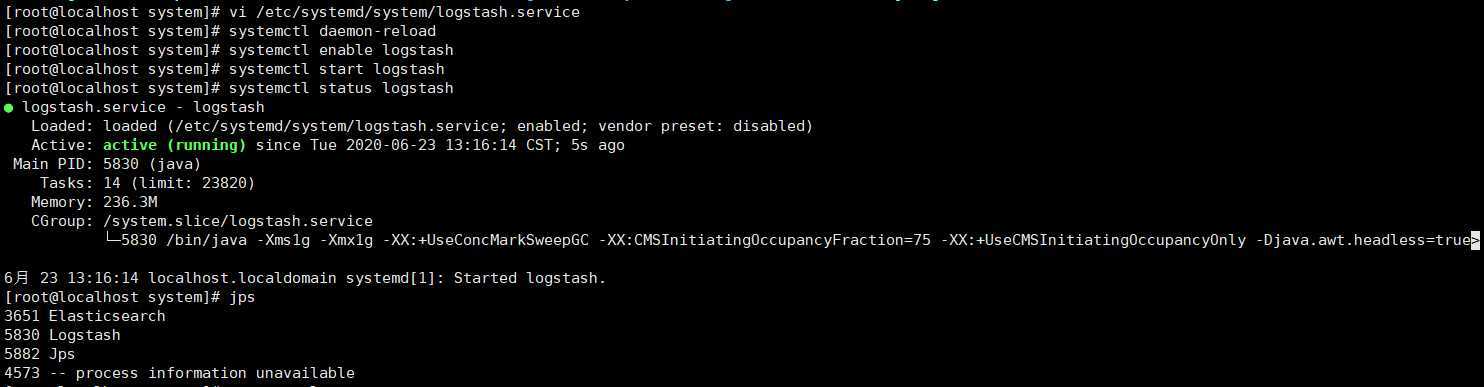Click the "systemctl status logstash" command
The image size is (1484, 387).
click(341, 88)
